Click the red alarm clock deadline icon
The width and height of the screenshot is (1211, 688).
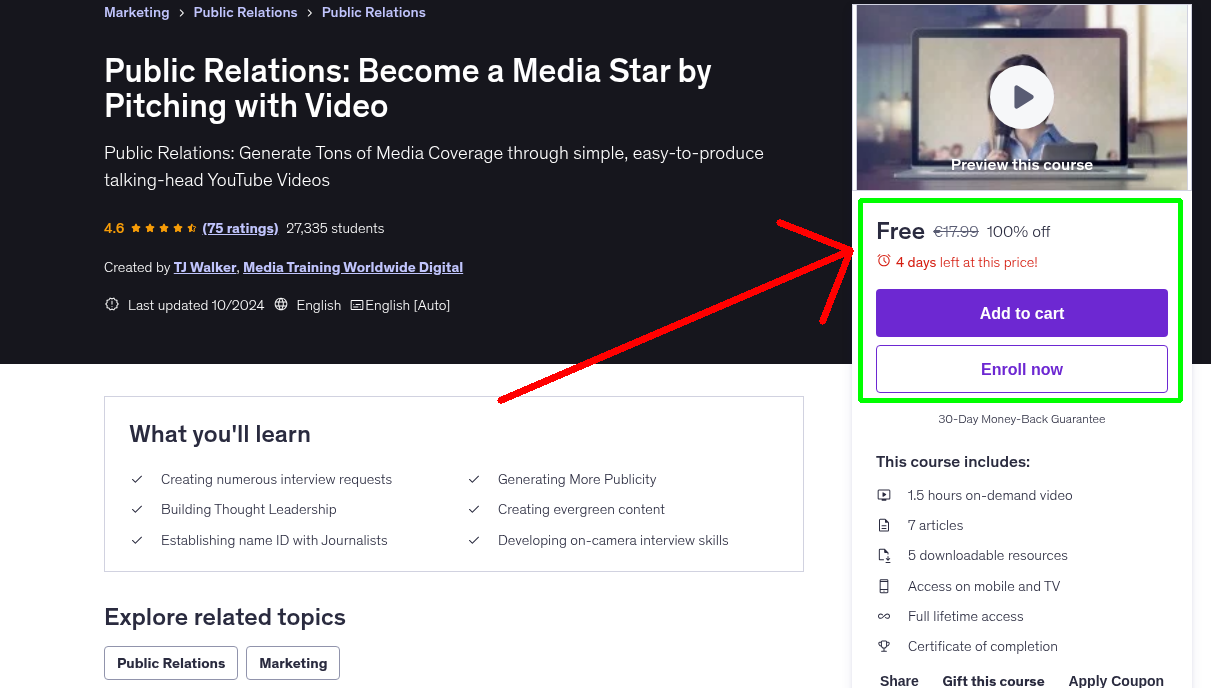click(x=883, y=260)
